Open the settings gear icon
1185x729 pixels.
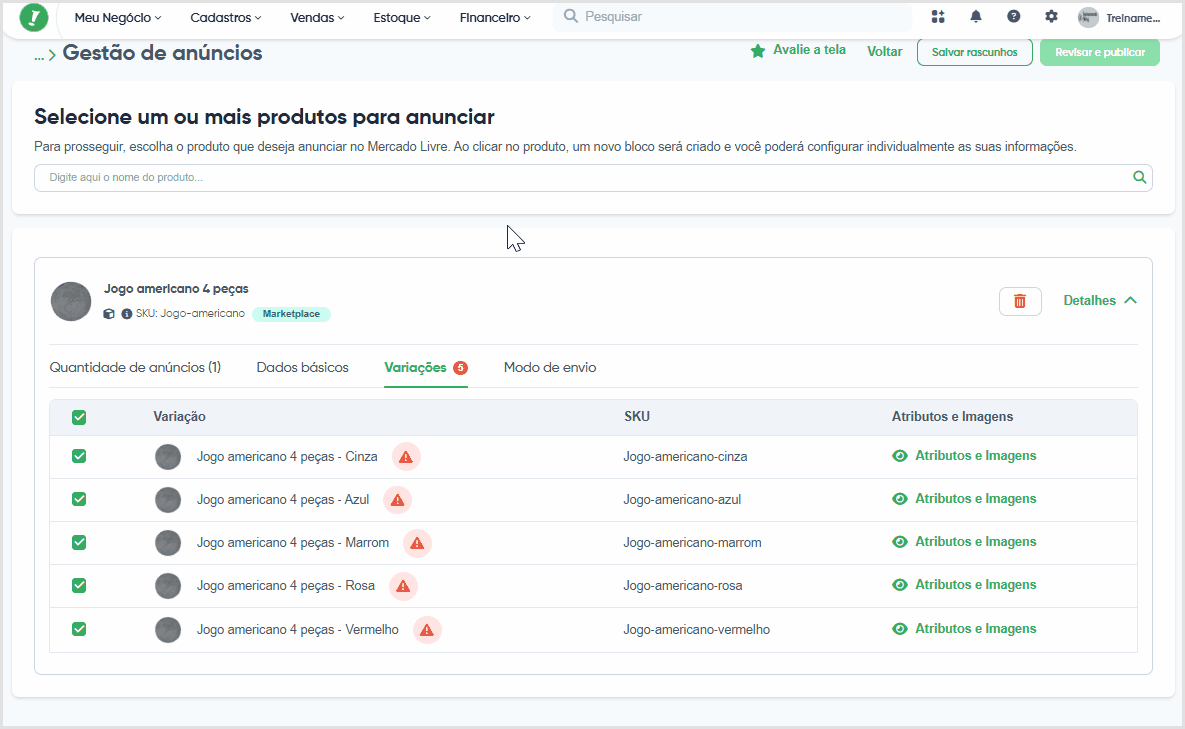pos(1051,17)
